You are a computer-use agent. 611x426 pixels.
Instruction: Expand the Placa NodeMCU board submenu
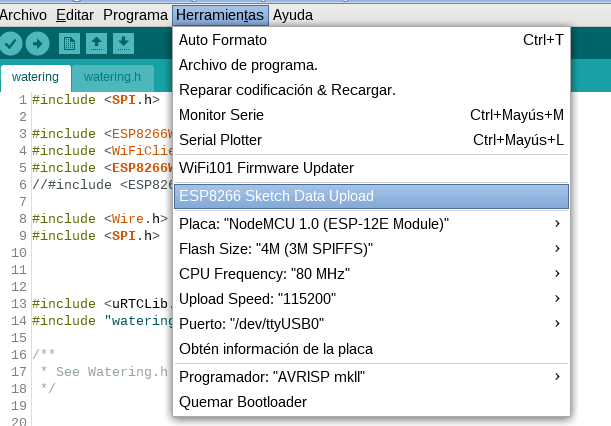[370, 222]
